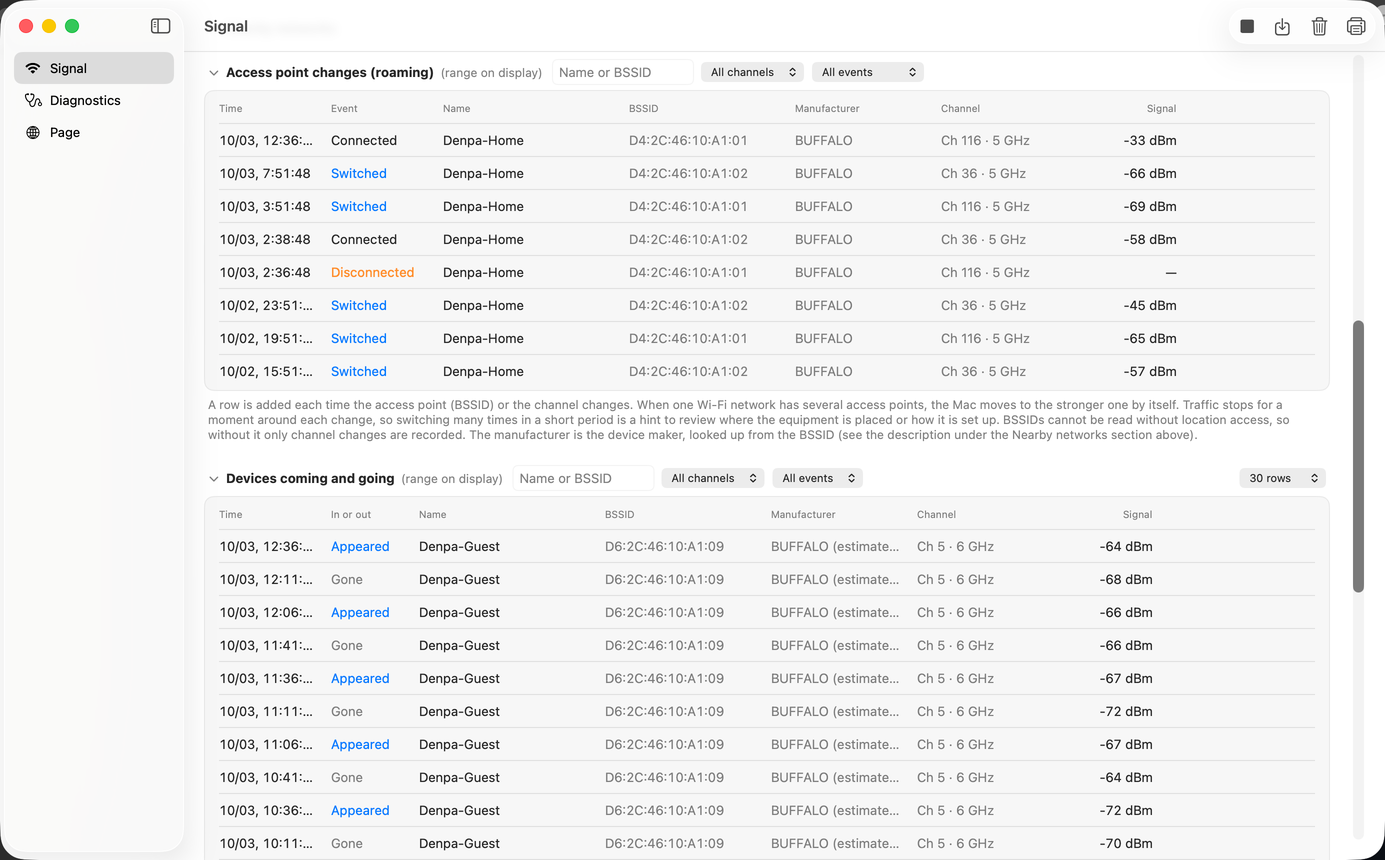Click the square stop icon in toolbar
The width and height of the screenshot is (1385, 860).
[x=1247, y=27]
